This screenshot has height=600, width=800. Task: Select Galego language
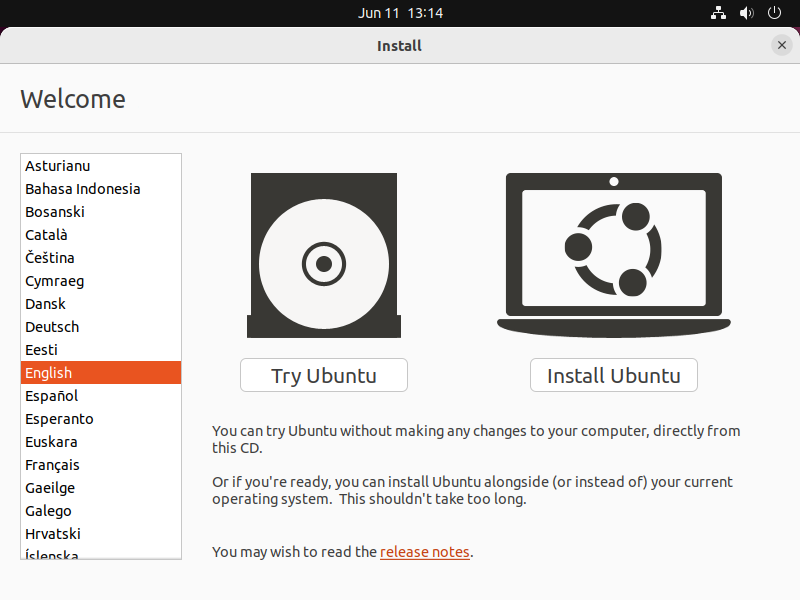pos(101,510)
